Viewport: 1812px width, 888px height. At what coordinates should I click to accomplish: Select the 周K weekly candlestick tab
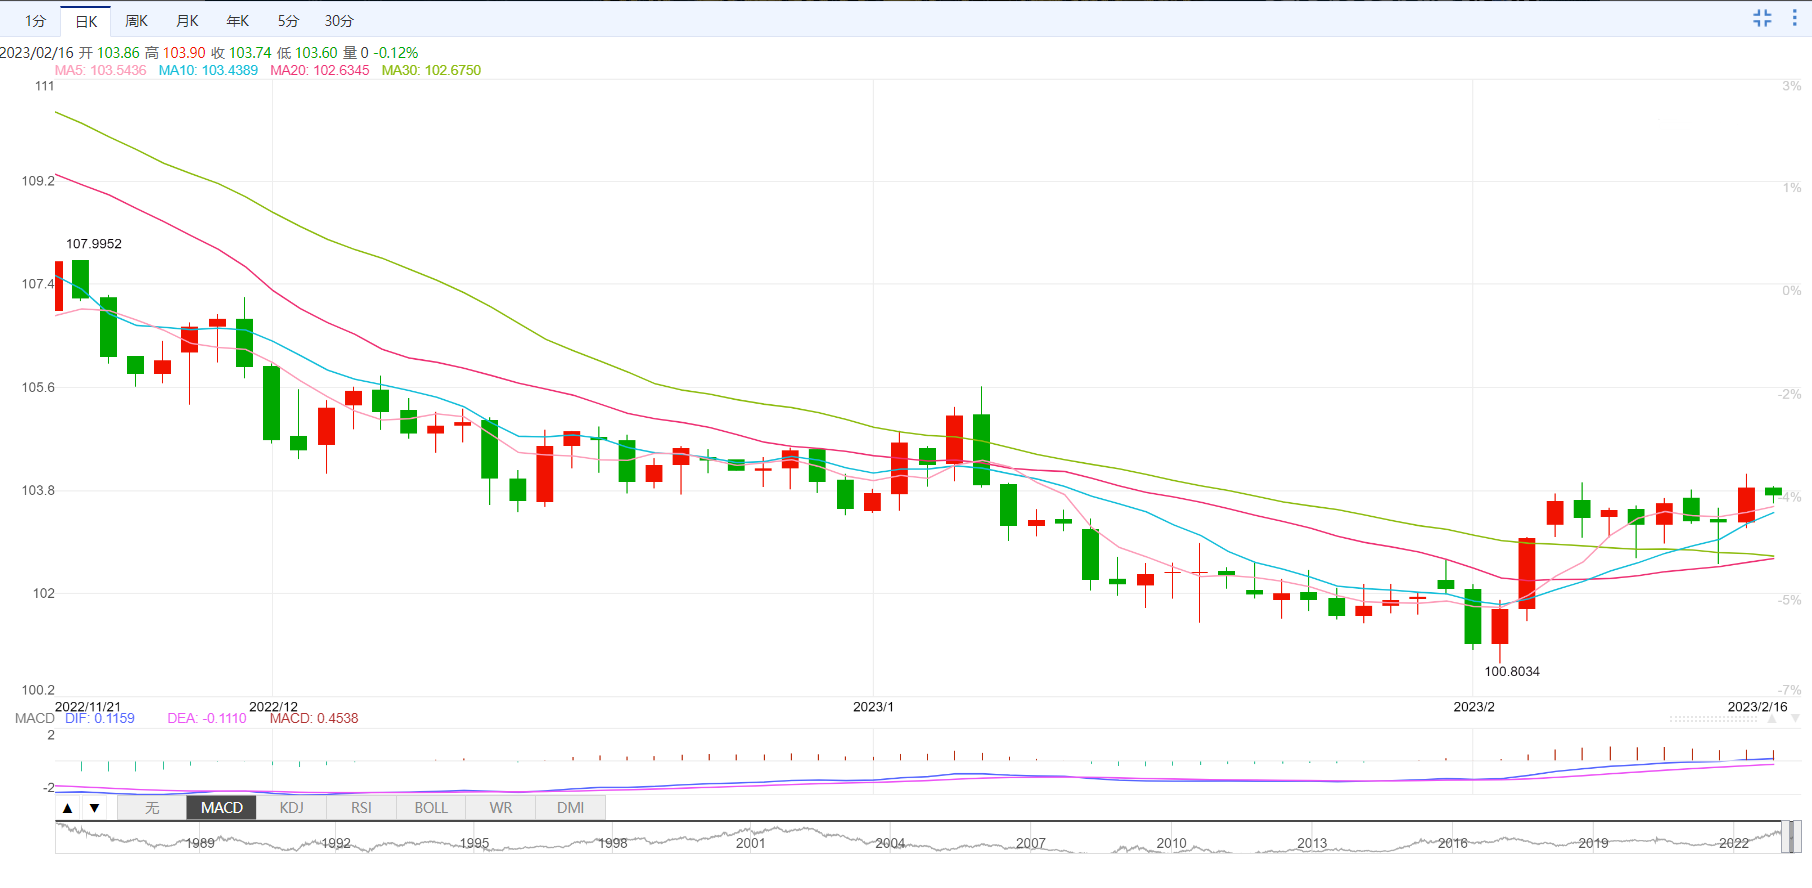pos(136,21)
